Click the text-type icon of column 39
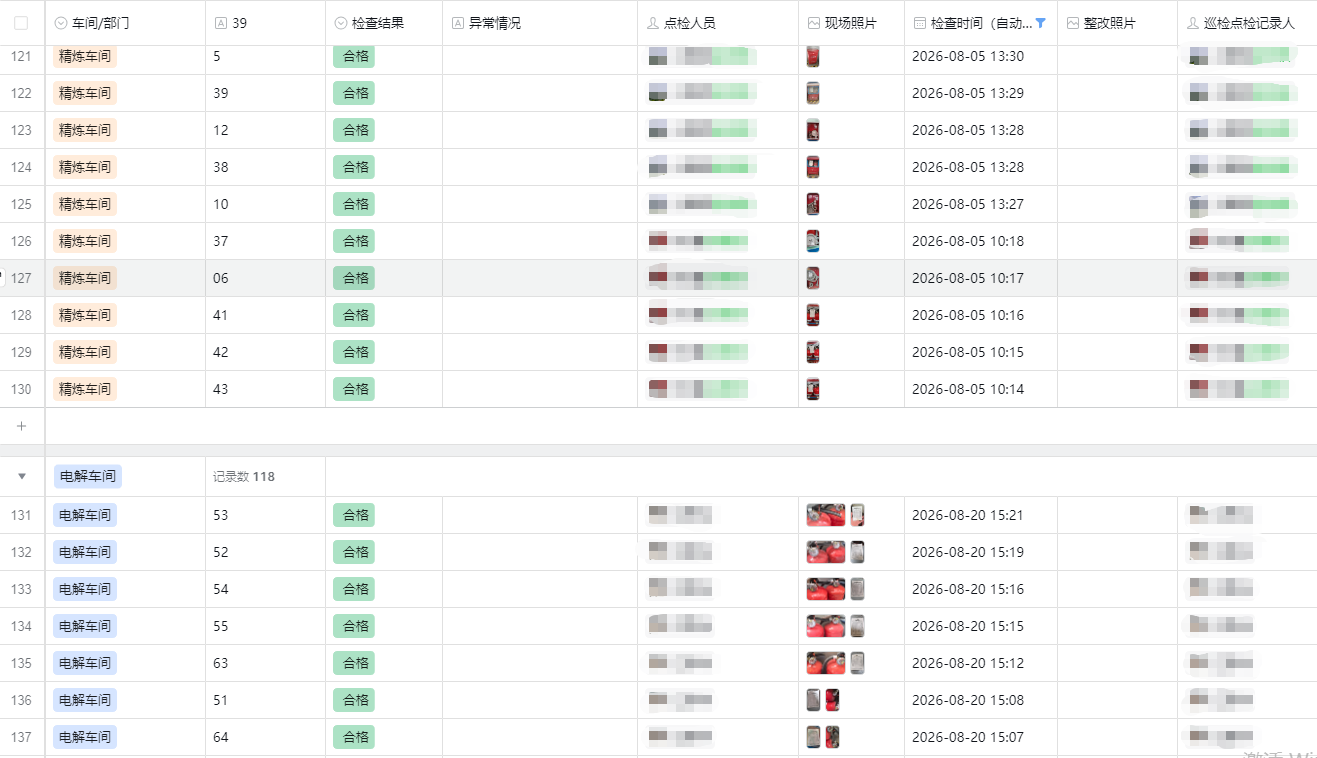 [x=220, y=22]
